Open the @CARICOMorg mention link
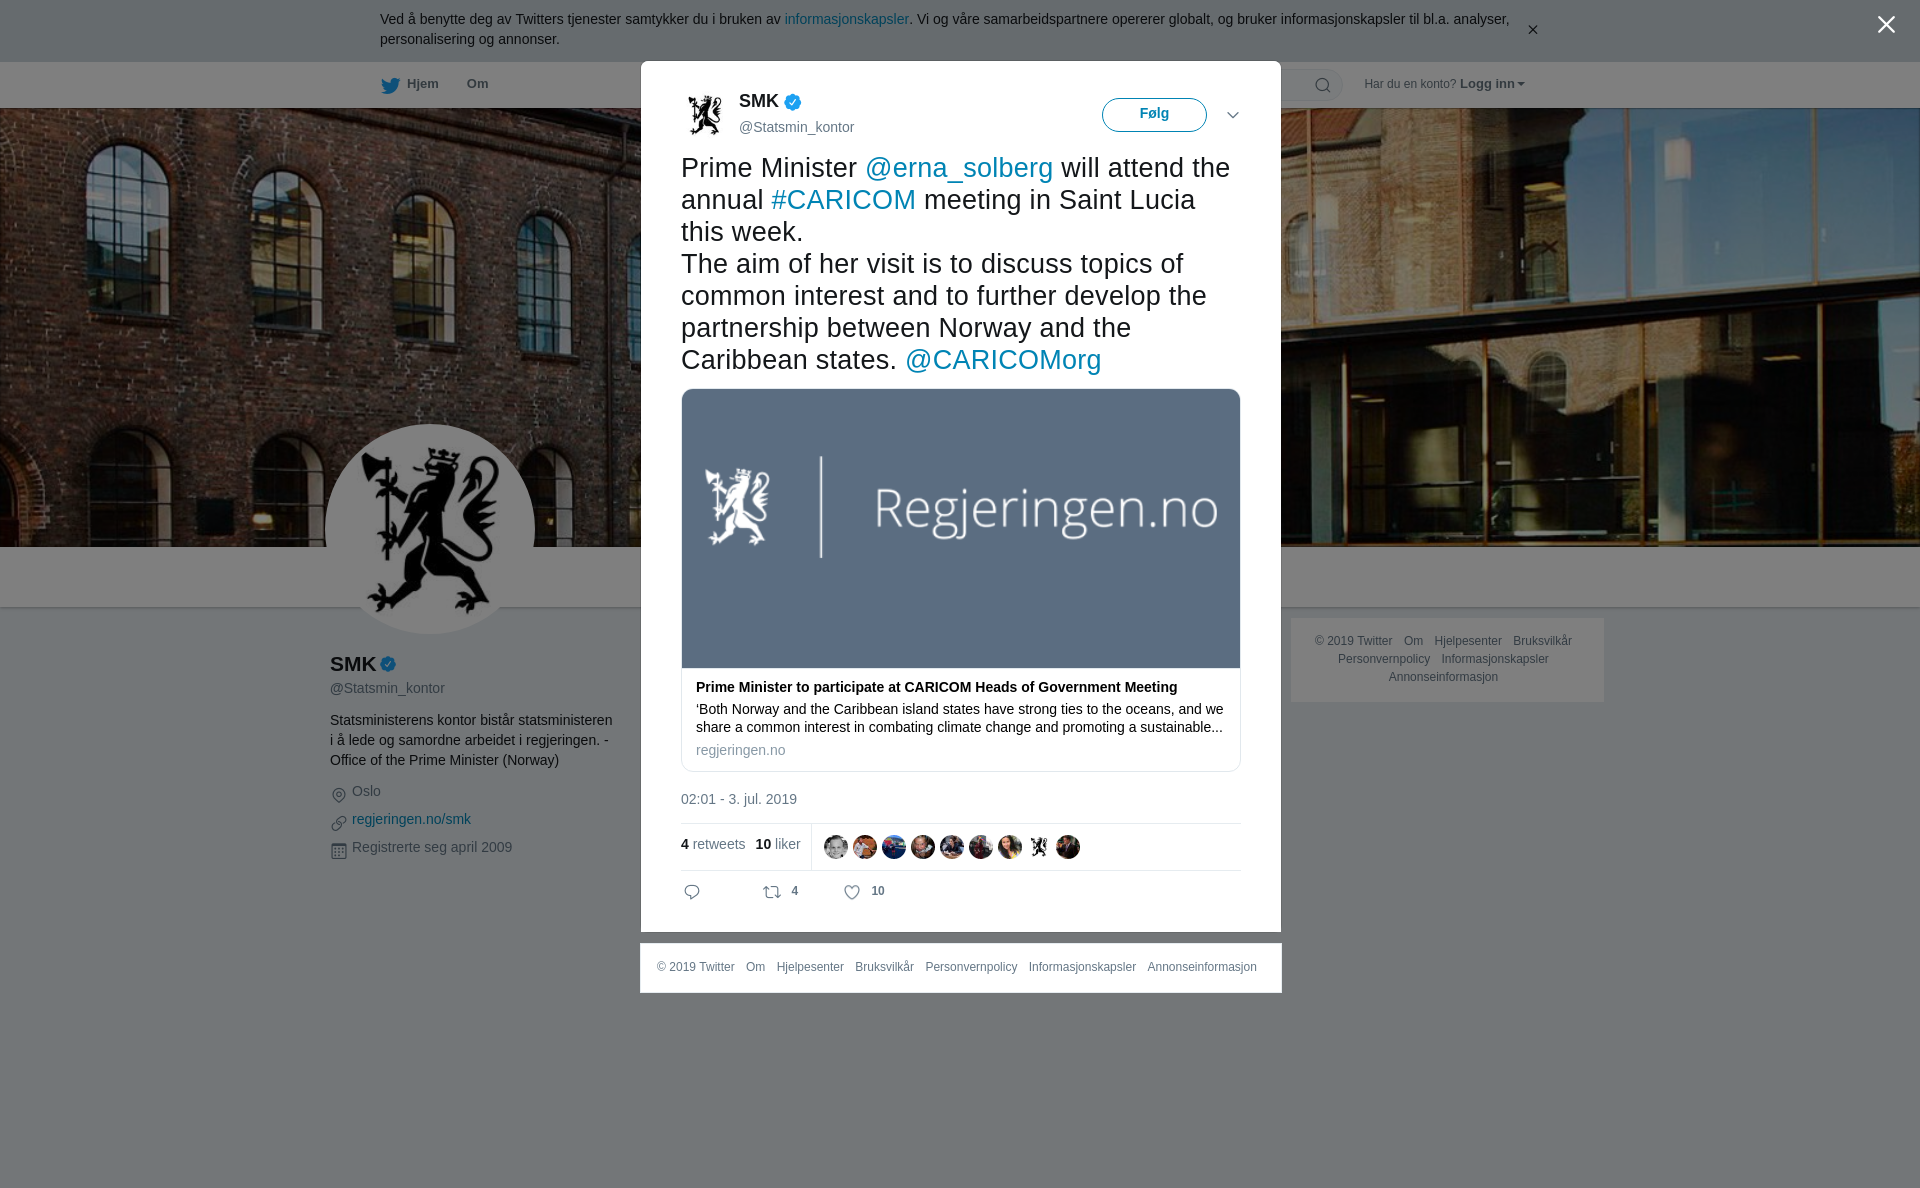The height and width of the screenshot is (1188, 1920). coord(1003,360)
